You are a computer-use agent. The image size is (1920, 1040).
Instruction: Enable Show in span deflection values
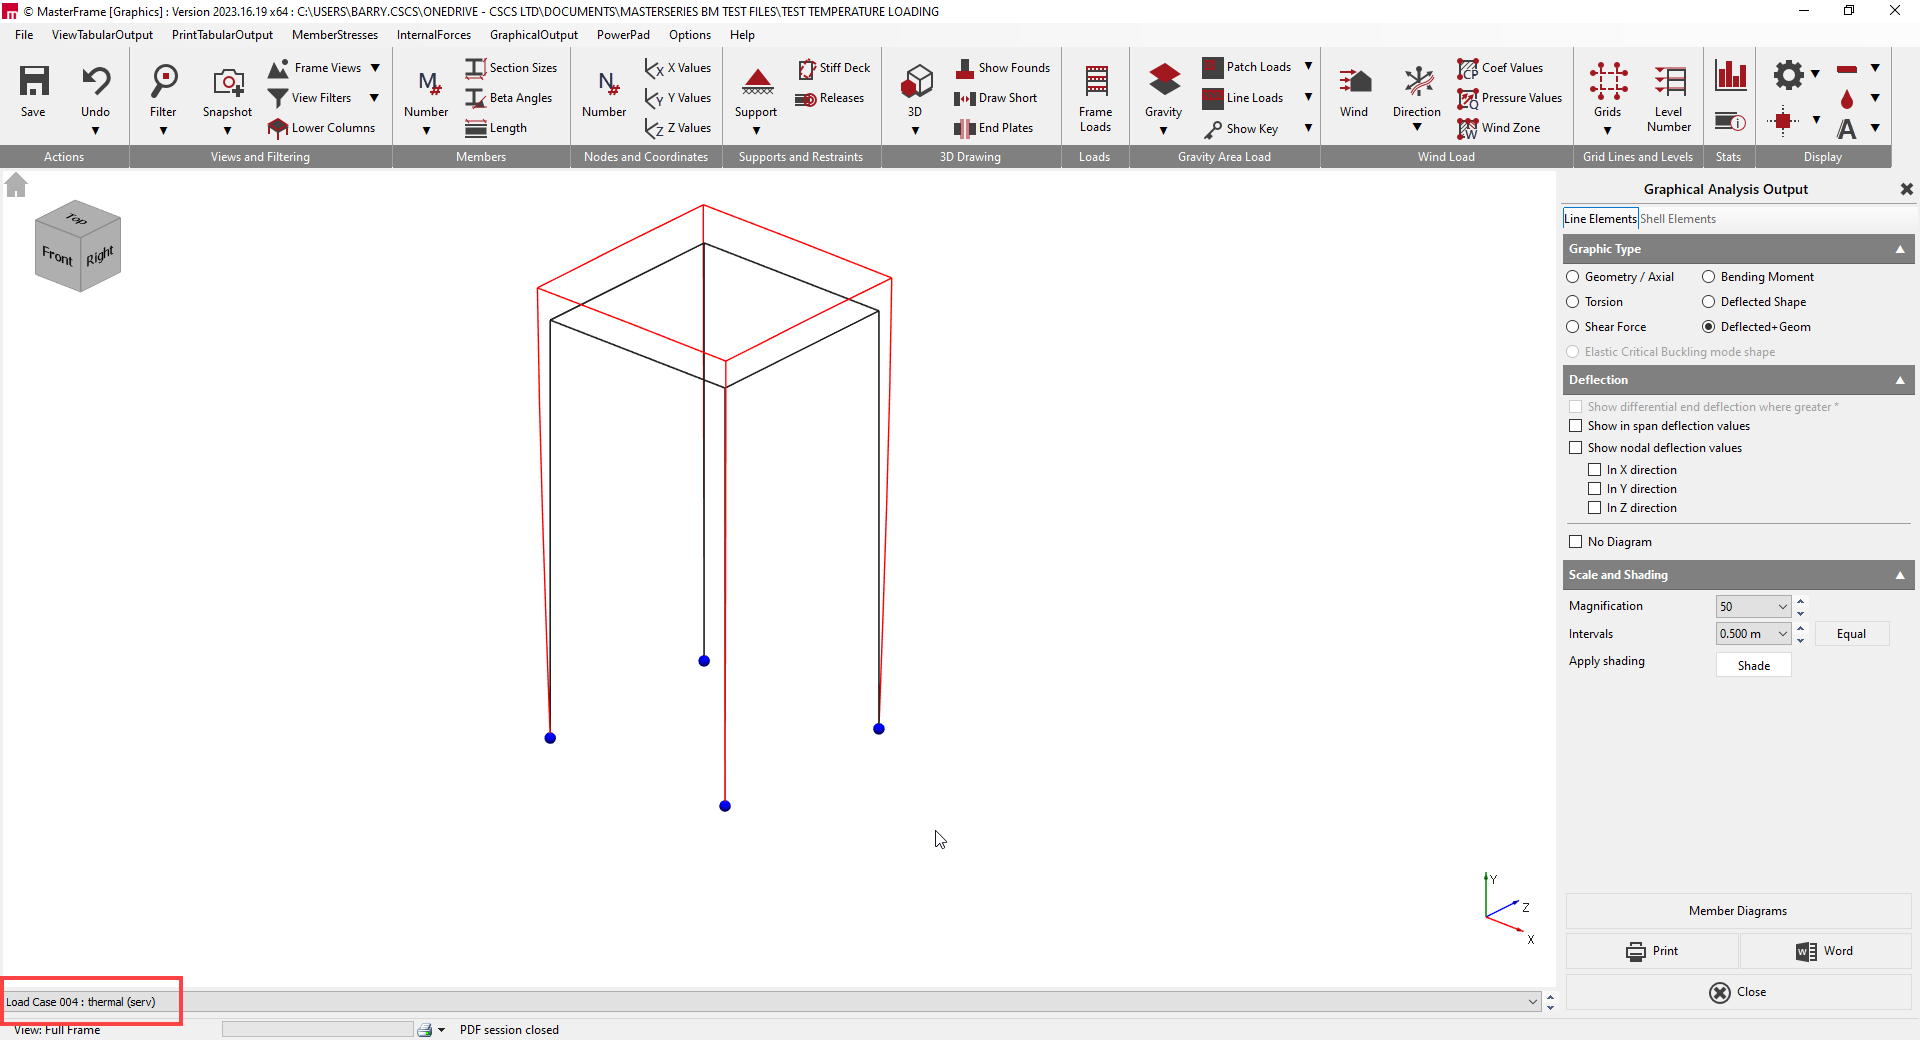coord(1576,426)
